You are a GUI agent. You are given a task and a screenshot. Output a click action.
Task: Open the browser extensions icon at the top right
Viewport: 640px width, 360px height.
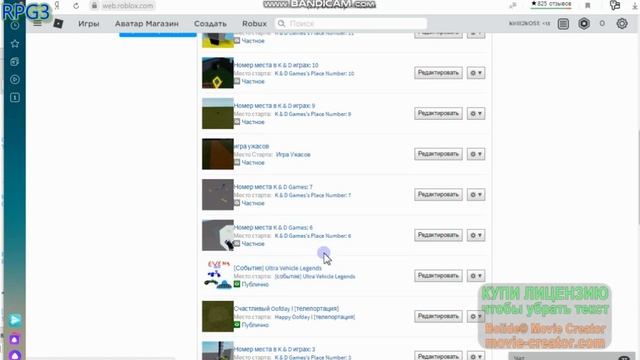tap(615, 5)
